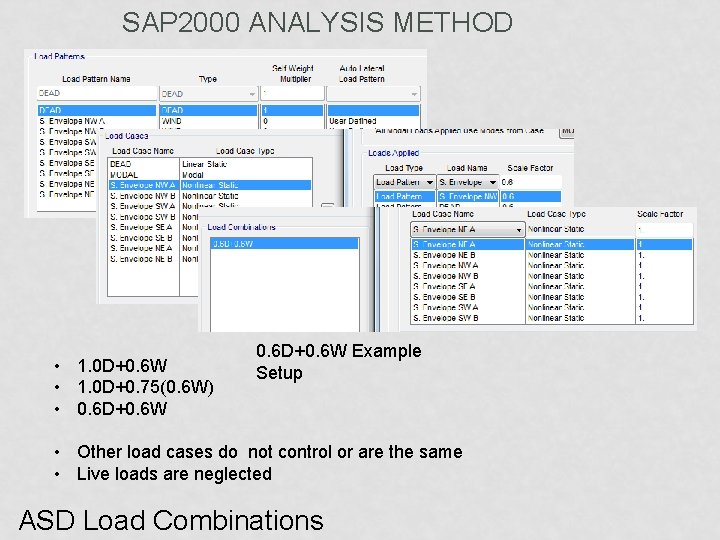Click scale factor in S. Envelope NW A row
The image size is (720, 540).
[x=640, y=265]
